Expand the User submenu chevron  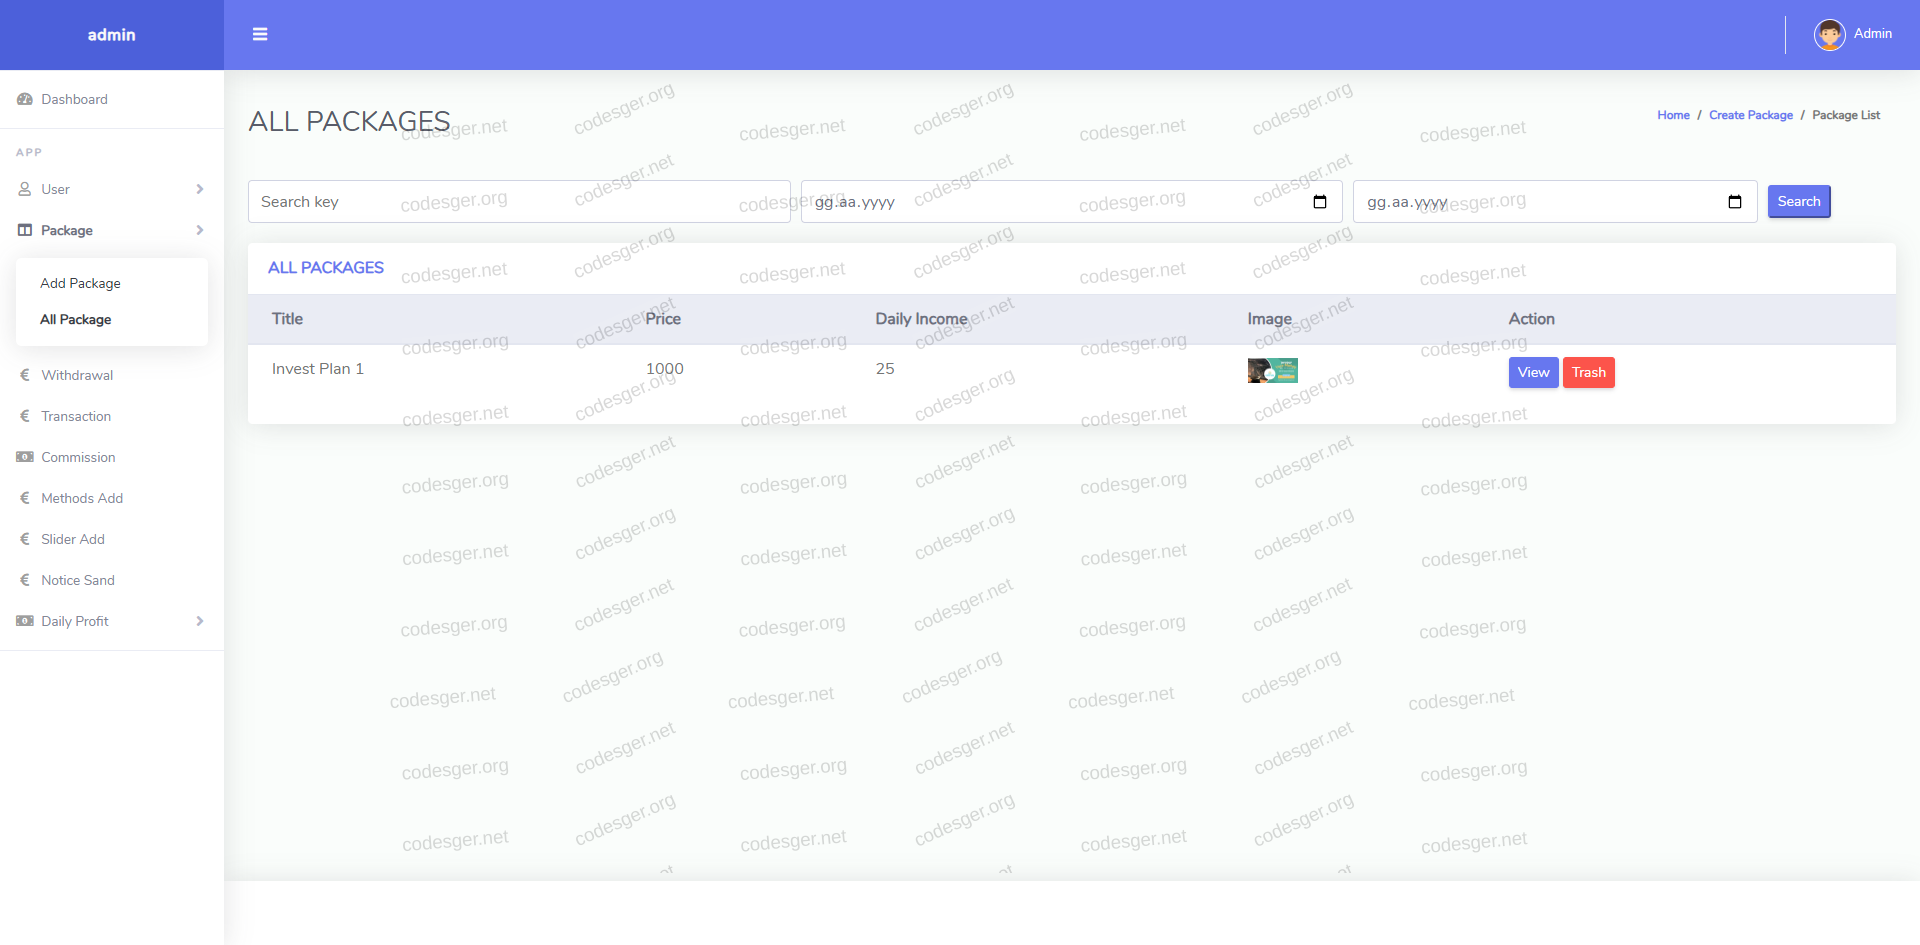200,189
